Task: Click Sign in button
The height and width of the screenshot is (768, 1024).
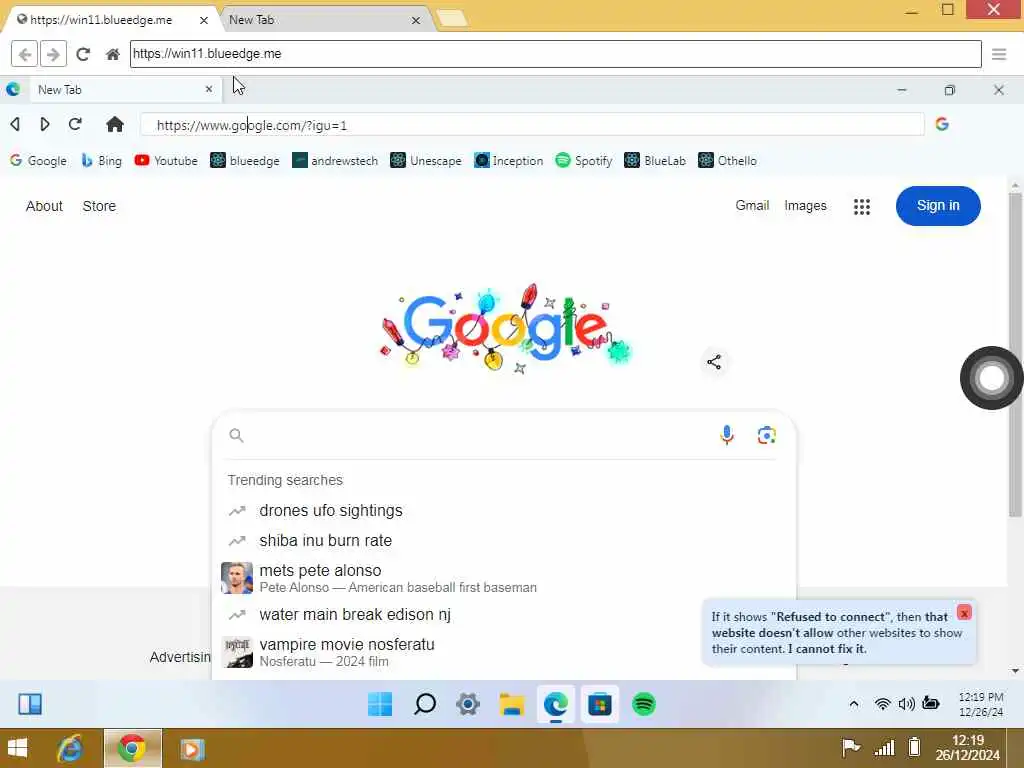Action: [x=938, y=206]
